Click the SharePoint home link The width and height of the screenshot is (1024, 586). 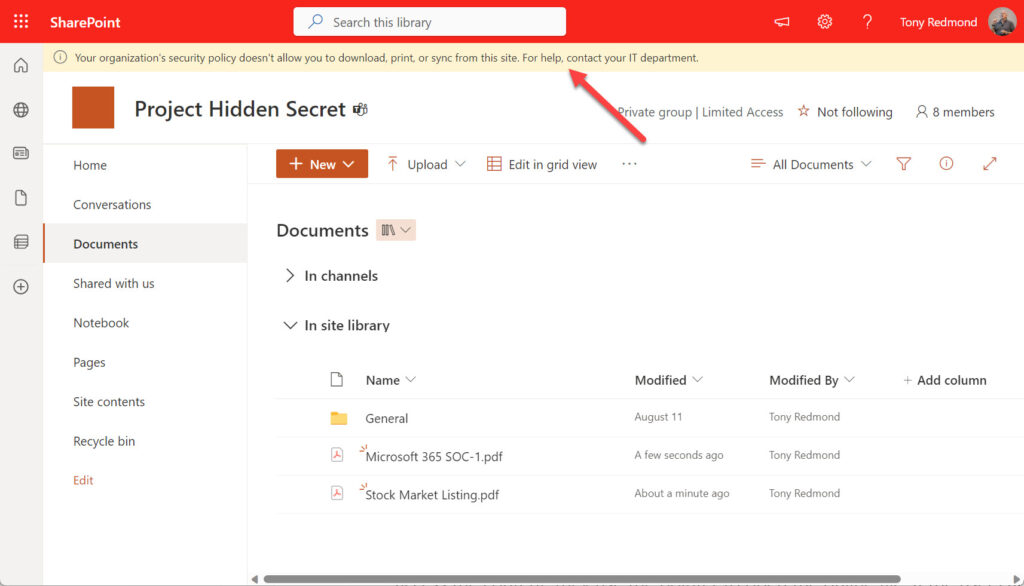tap(85, 22)
